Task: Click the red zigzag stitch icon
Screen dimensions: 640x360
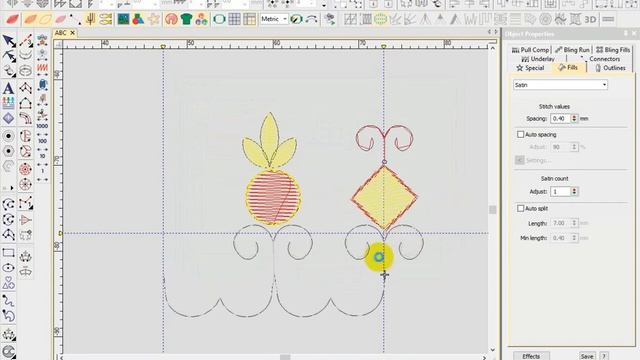Action: (x=42, y=68)
